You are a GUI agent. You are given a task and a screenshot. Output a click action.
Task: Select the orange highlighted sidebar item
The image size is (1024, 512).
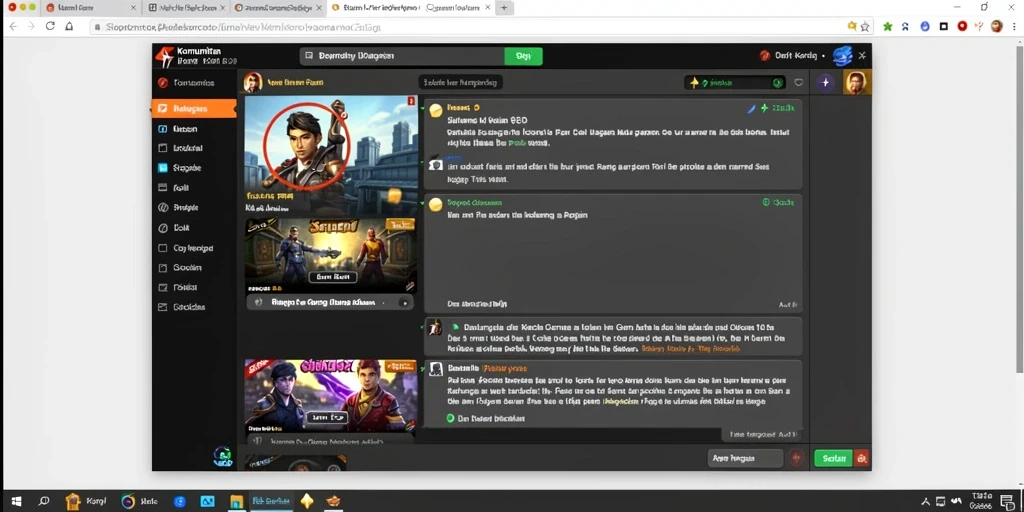[x=194, y=109]
